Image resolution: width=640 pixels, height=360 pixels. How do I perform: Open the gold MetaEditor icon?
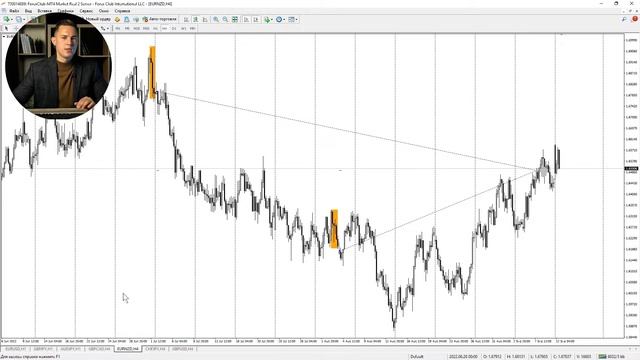[x=117, y=19]
